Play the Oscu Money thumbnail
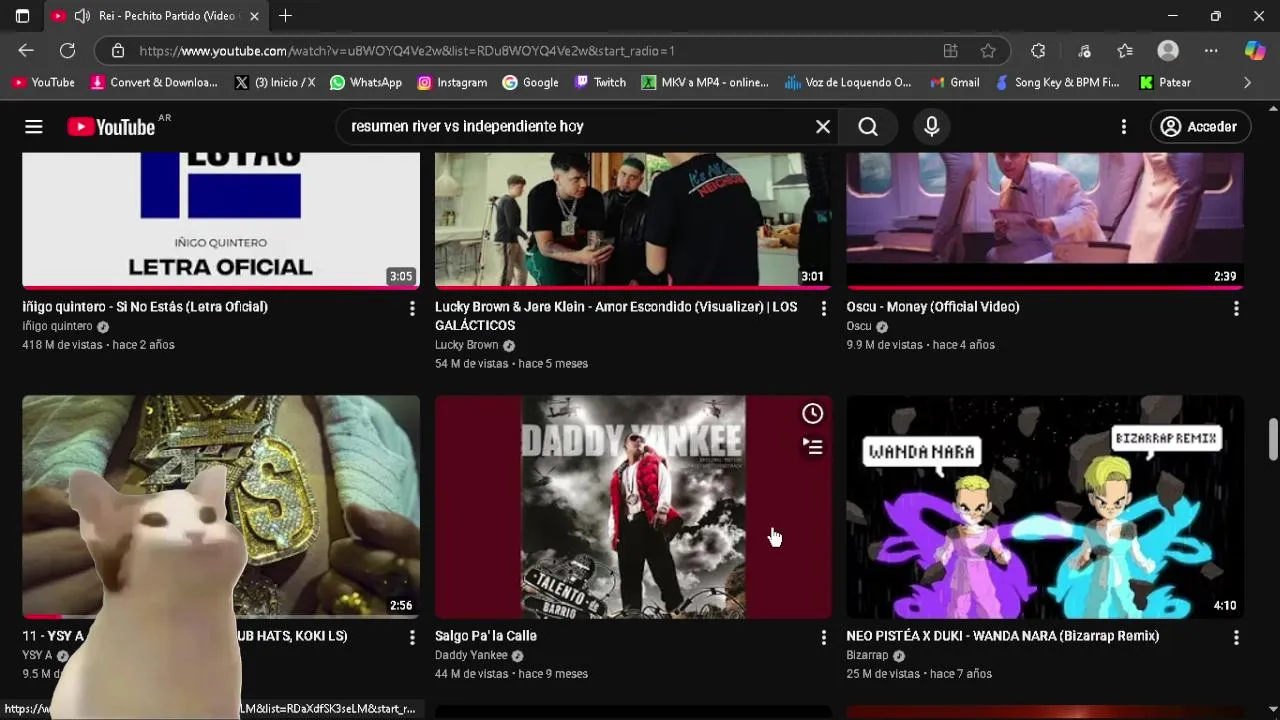 1045,220
